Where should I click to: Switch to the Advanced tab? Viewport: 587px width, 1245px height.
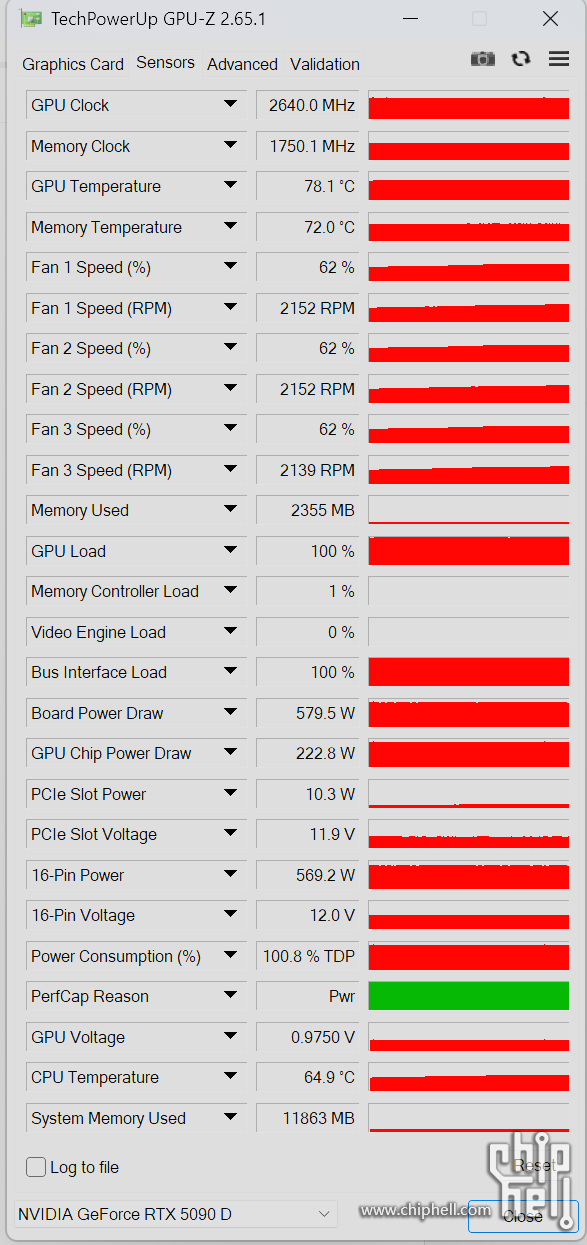coord(242,64)
